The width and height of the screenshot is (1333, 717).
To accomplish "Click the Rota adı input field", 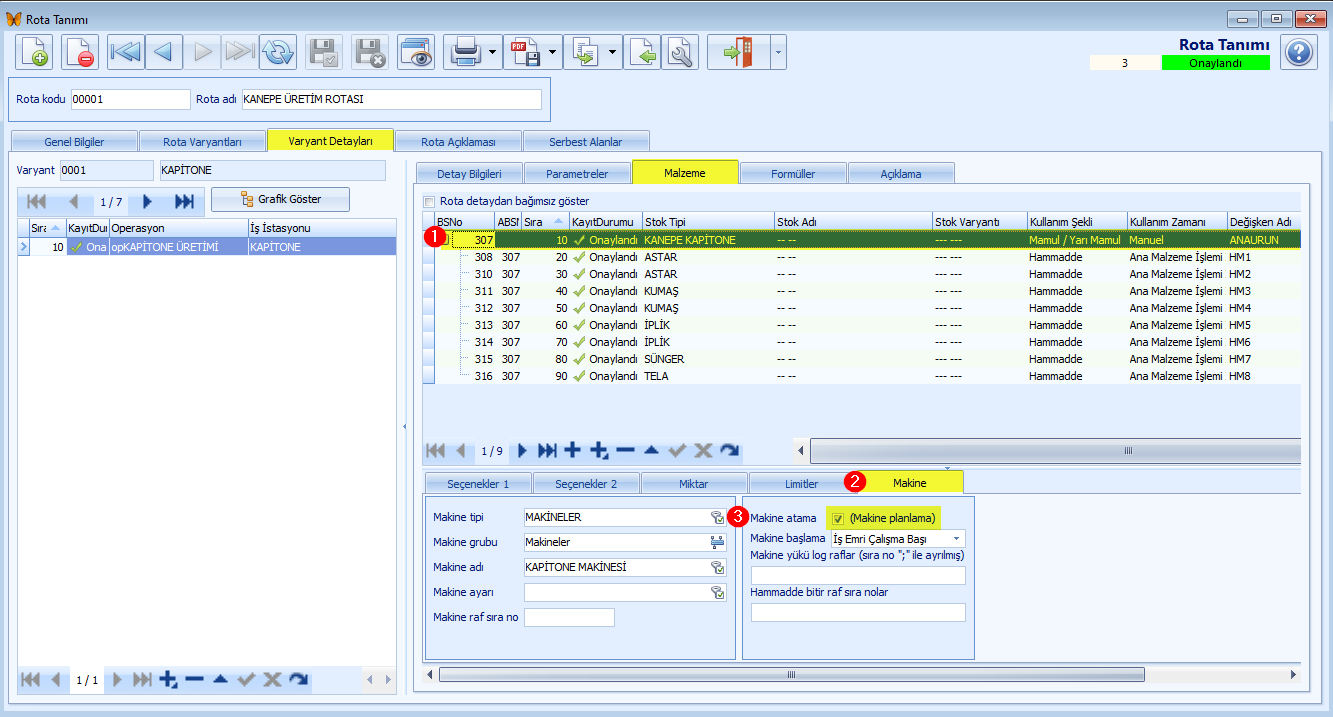I will (391, 99).
